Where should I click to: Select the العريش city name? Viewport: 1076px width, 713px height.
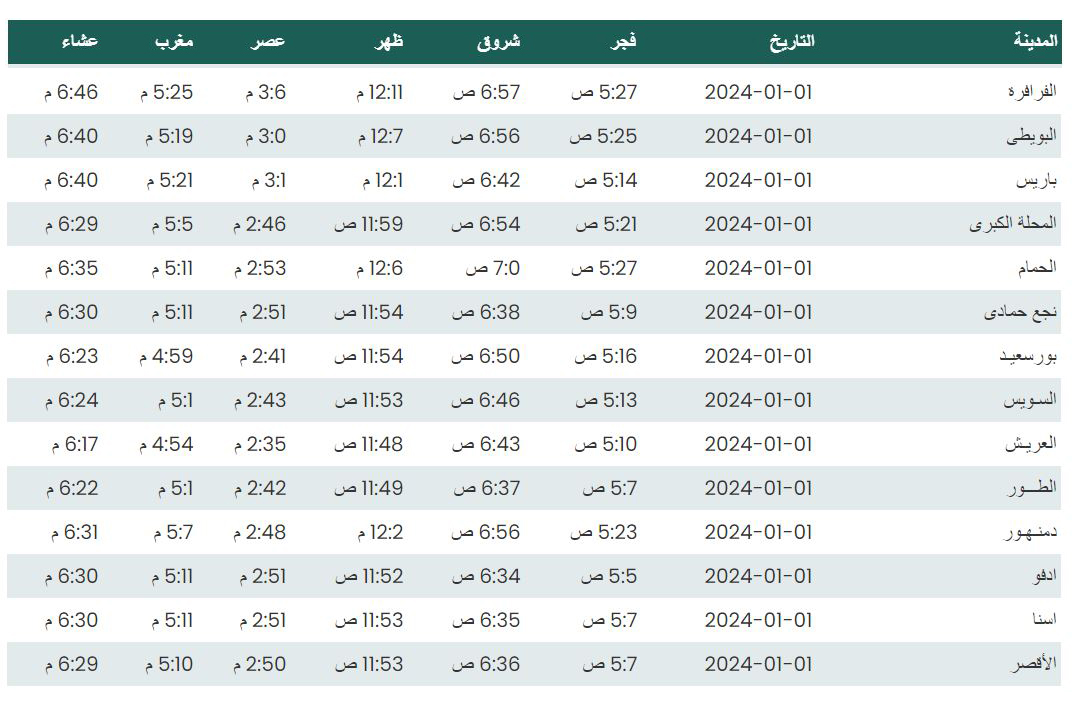point(1031,445)
